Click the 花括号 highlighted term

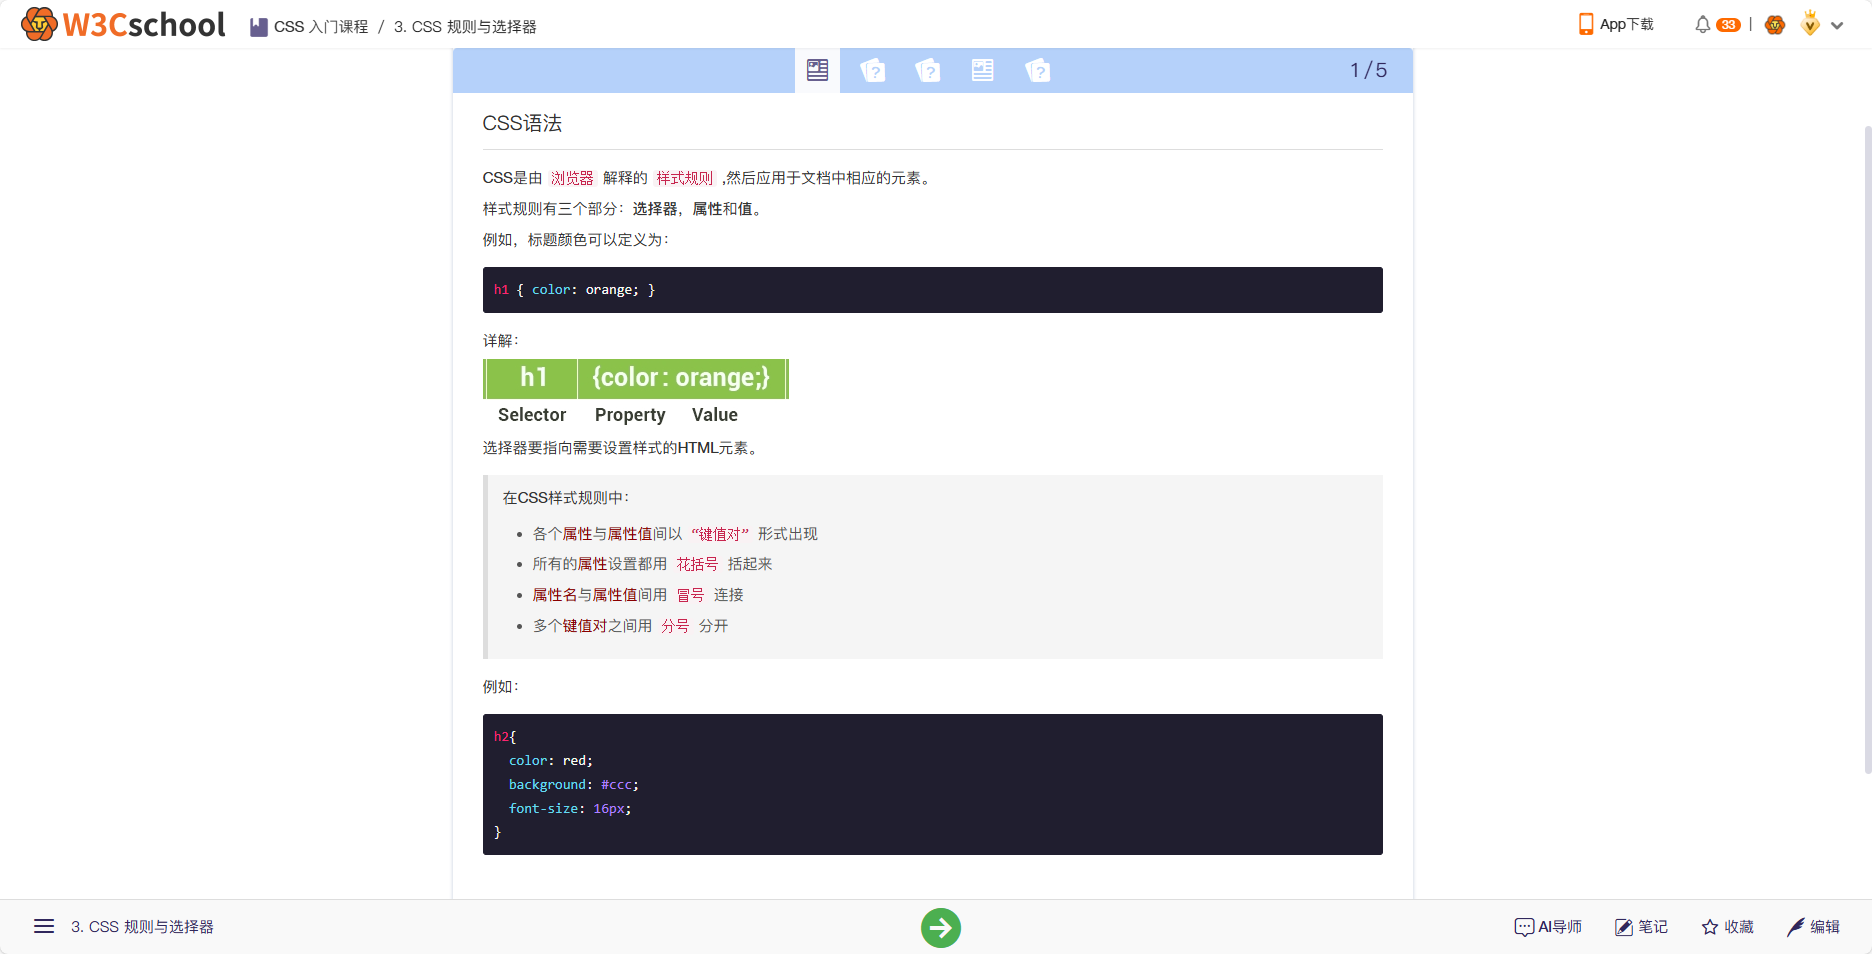[697, 564]
